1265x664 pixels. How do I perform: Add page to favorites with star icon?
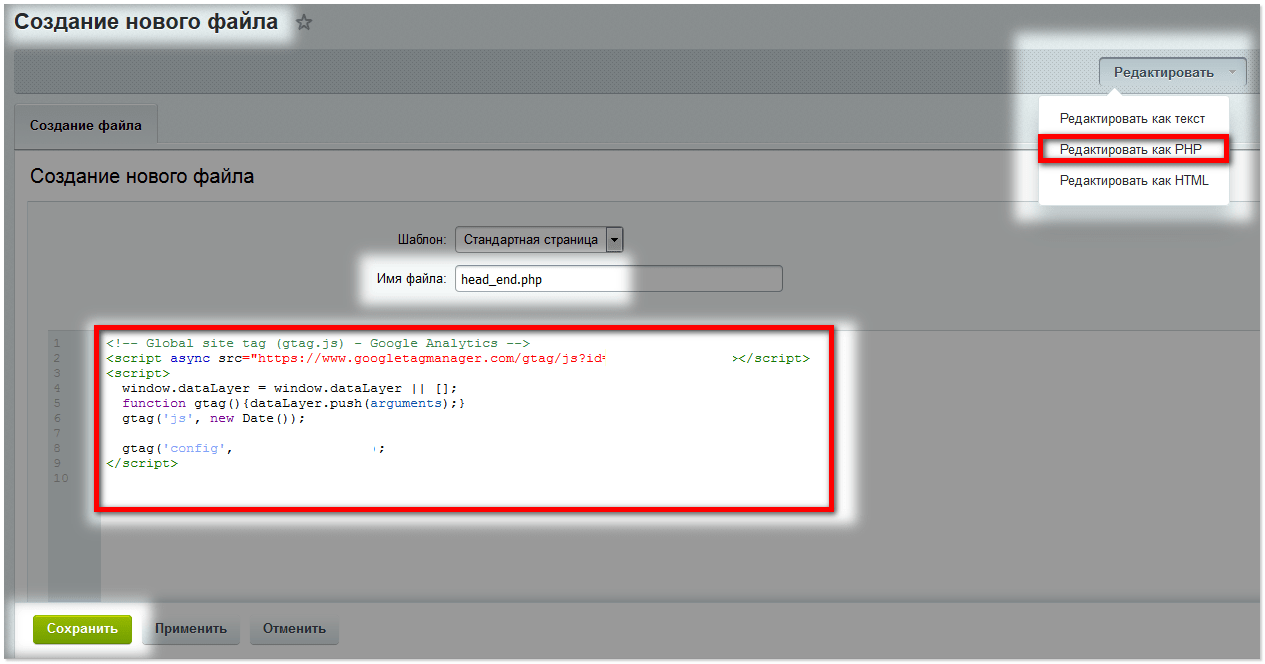click(x=304, y=23)
